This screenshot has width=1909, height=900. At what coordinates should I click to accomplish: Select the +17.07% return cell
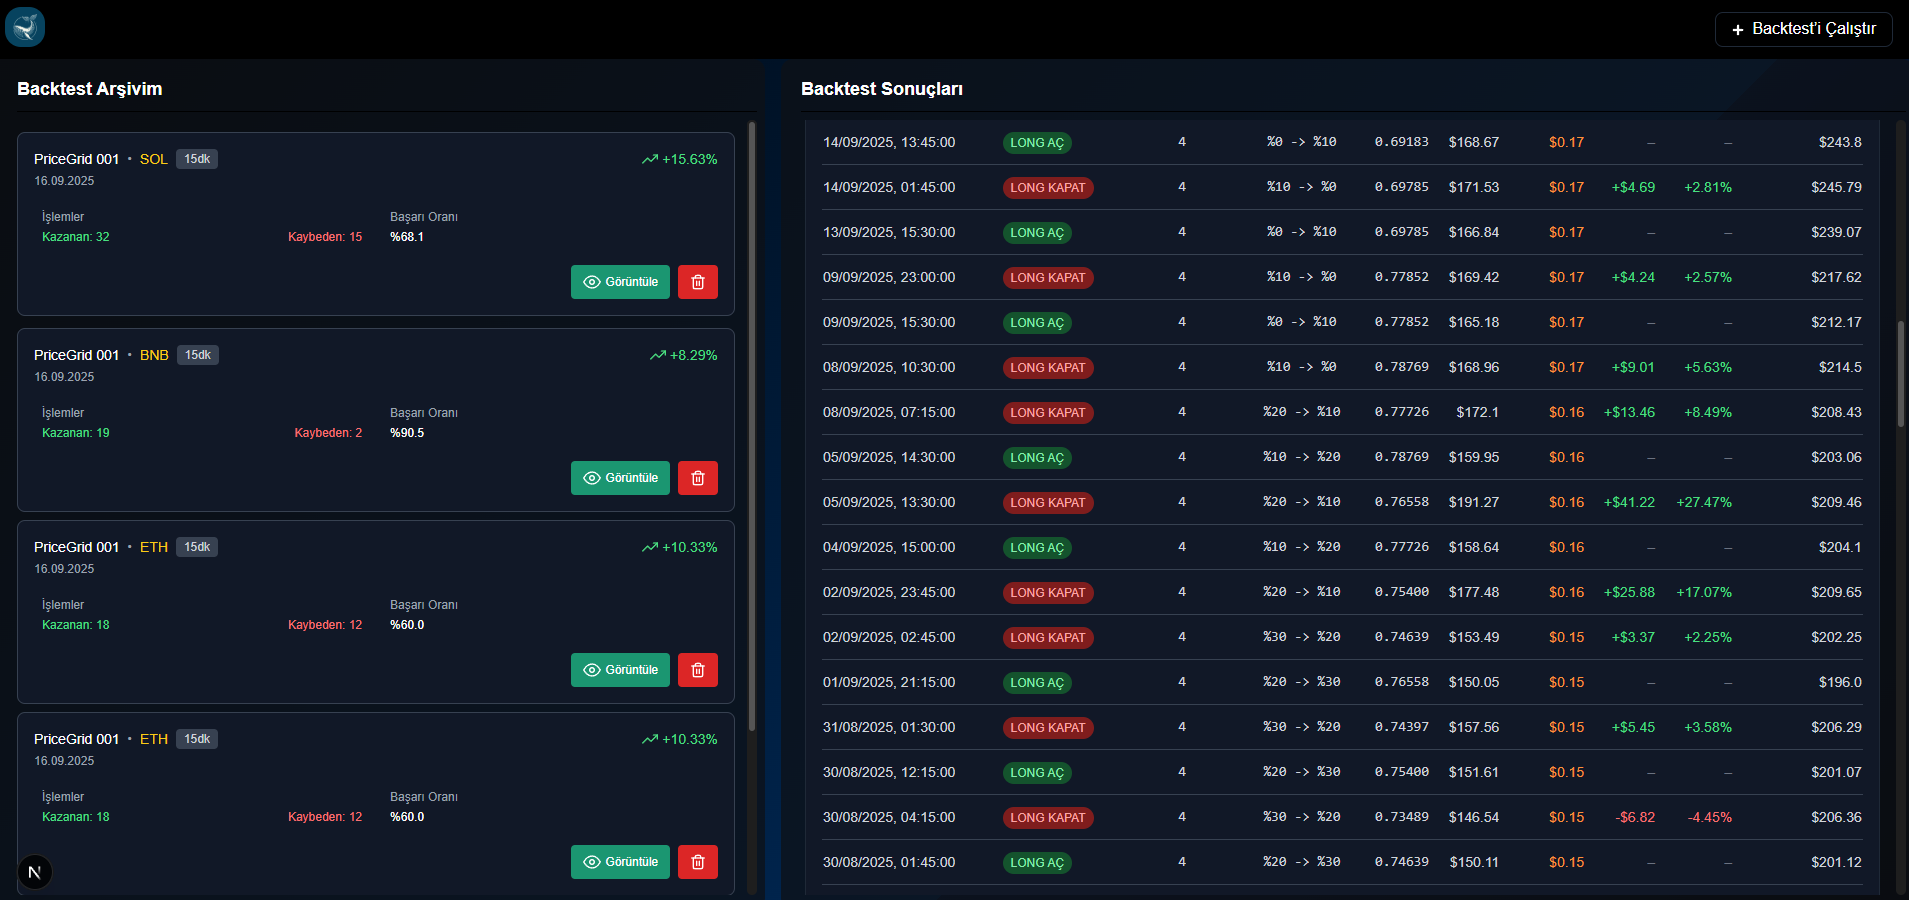click(x=1704, y=592)
